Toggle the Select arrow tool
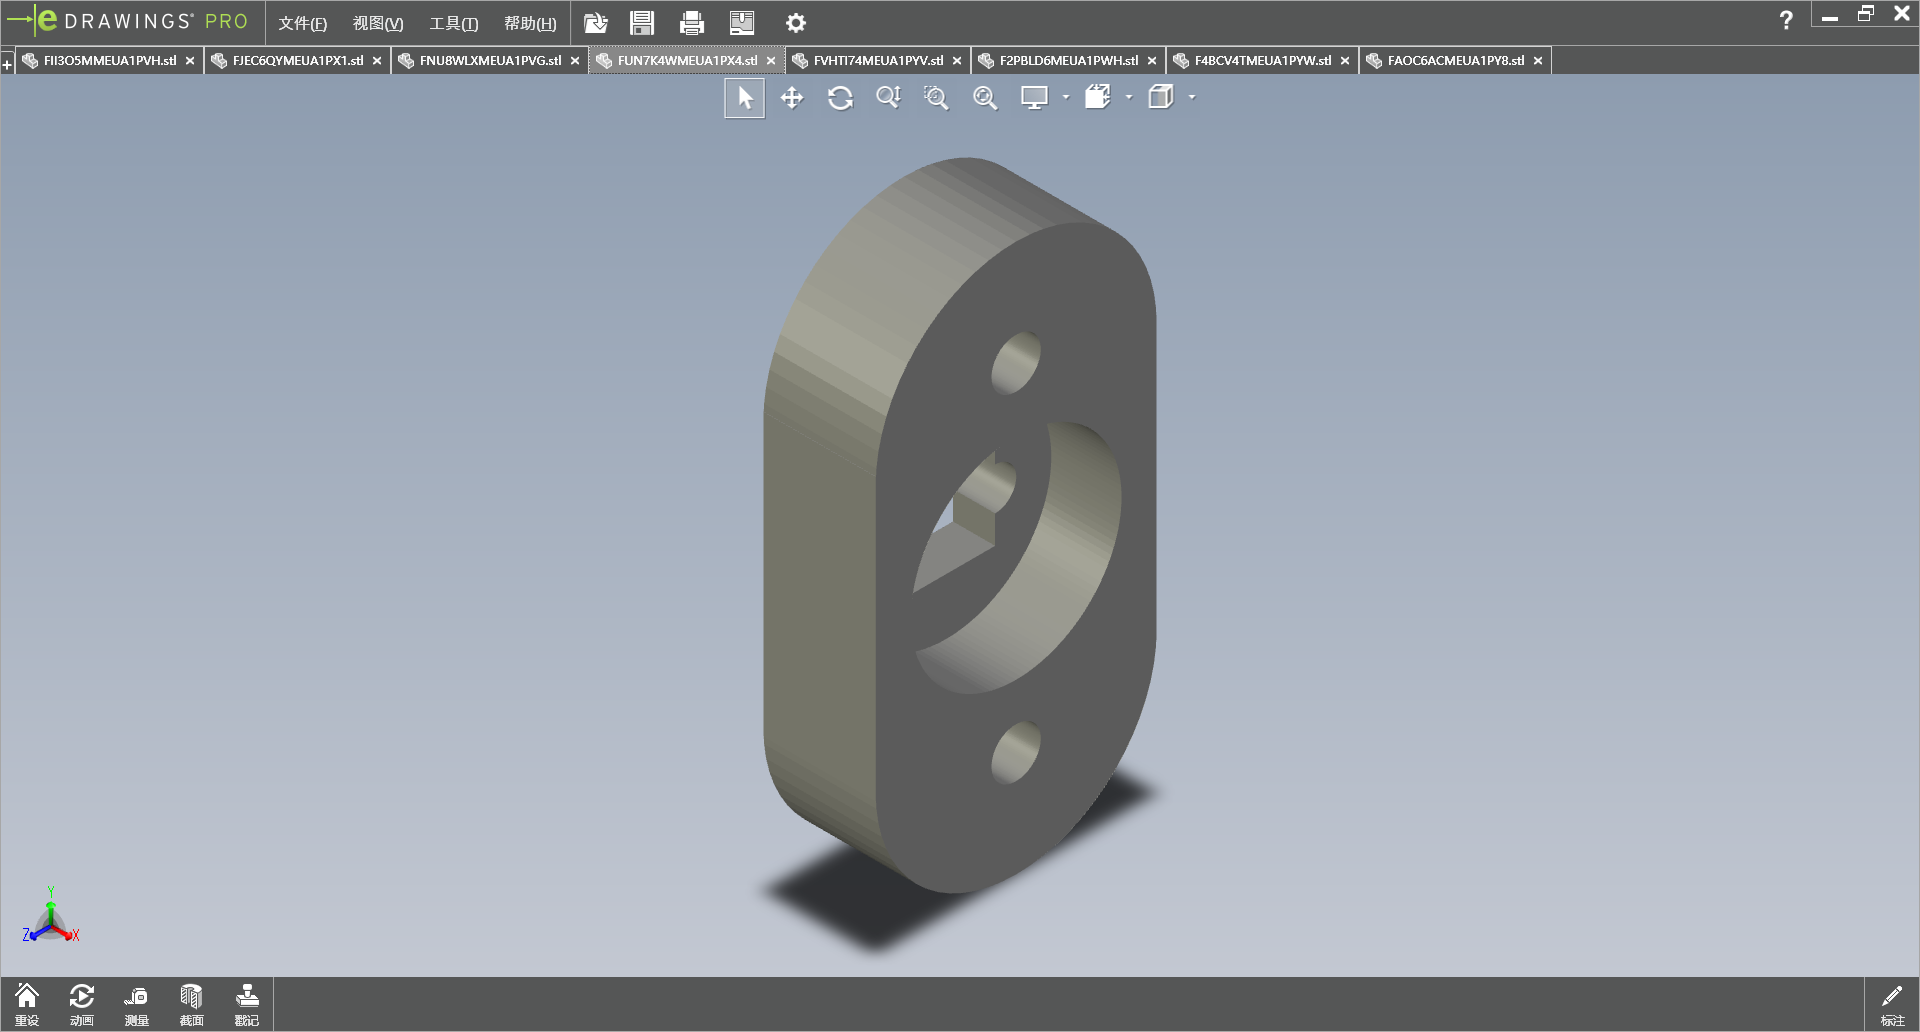 click(x=745, y=98)
